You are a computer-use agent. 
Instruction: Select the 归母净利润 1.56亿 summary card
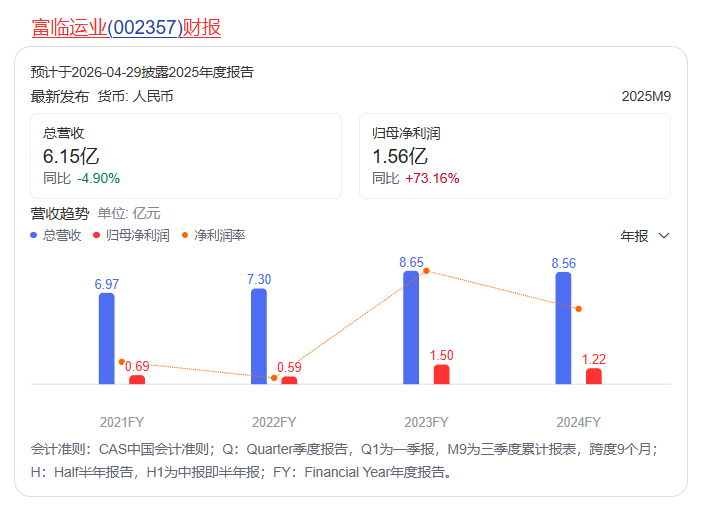tap(514, 156)
